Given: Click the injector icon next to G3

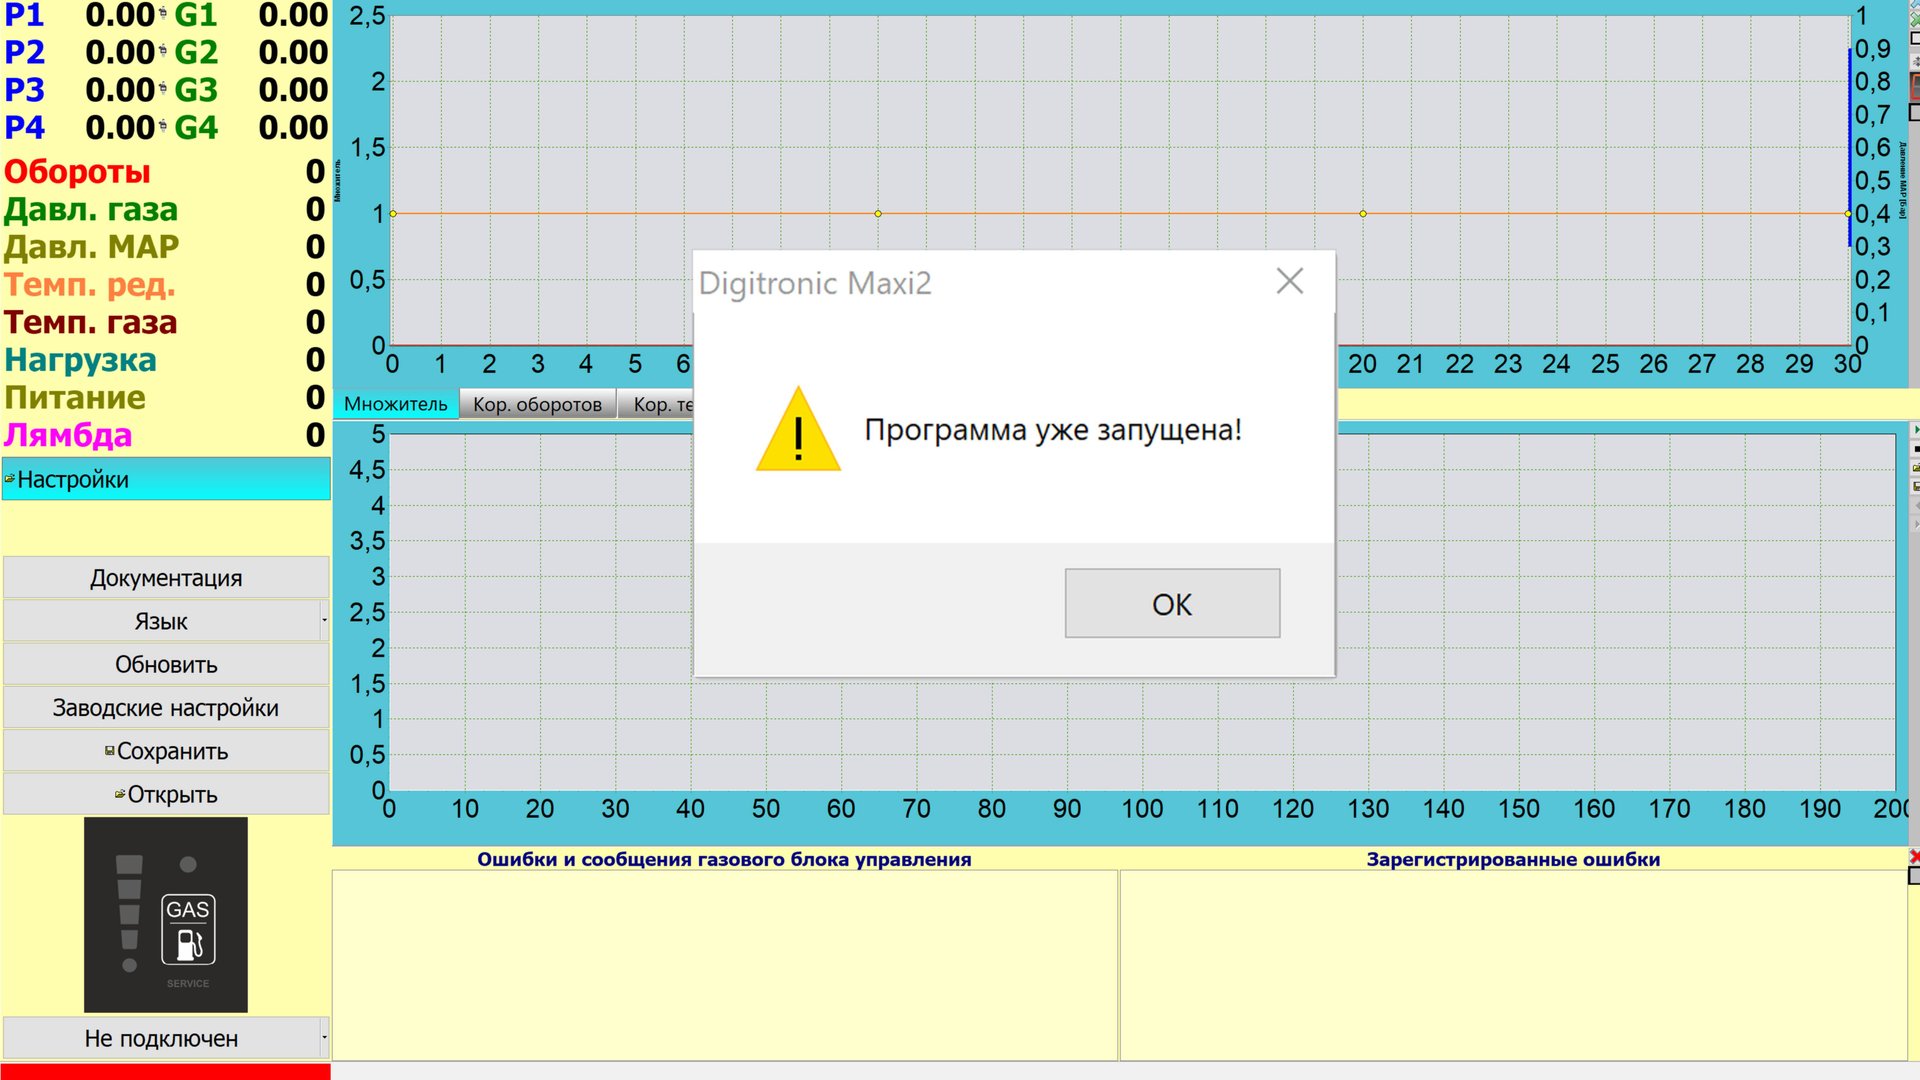Looking at the screenshot, I should pyautogui.click(x=163, y=90).
